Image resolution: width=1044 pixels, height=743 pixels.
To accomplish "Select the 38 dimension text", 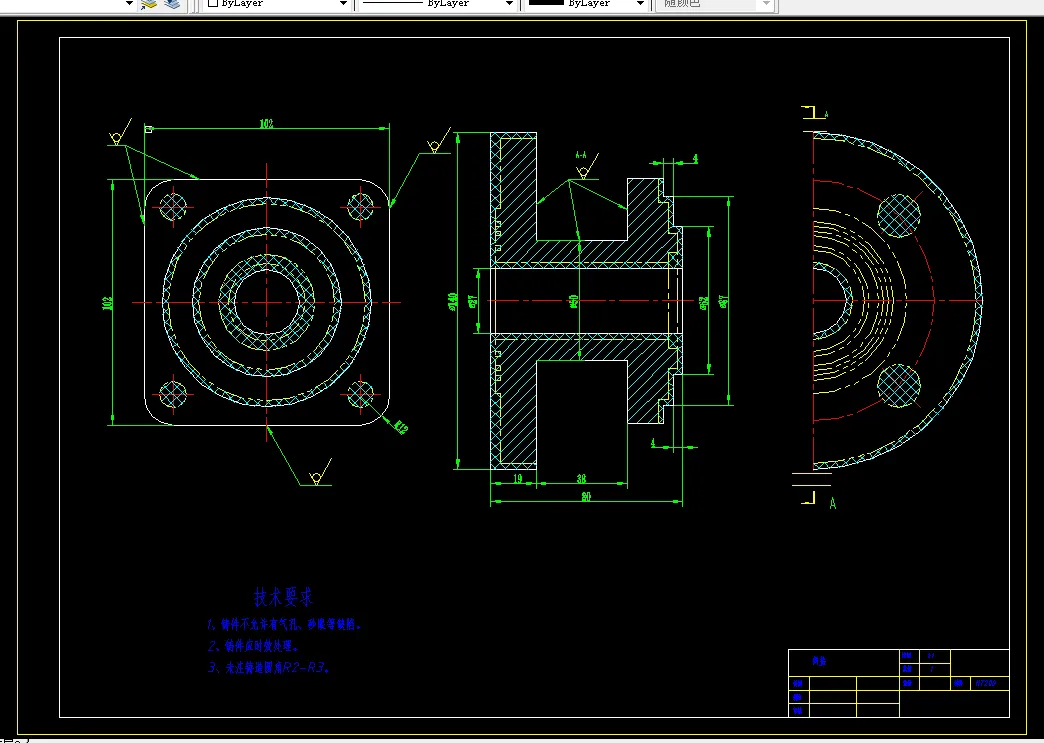I will tap(581, 478).
